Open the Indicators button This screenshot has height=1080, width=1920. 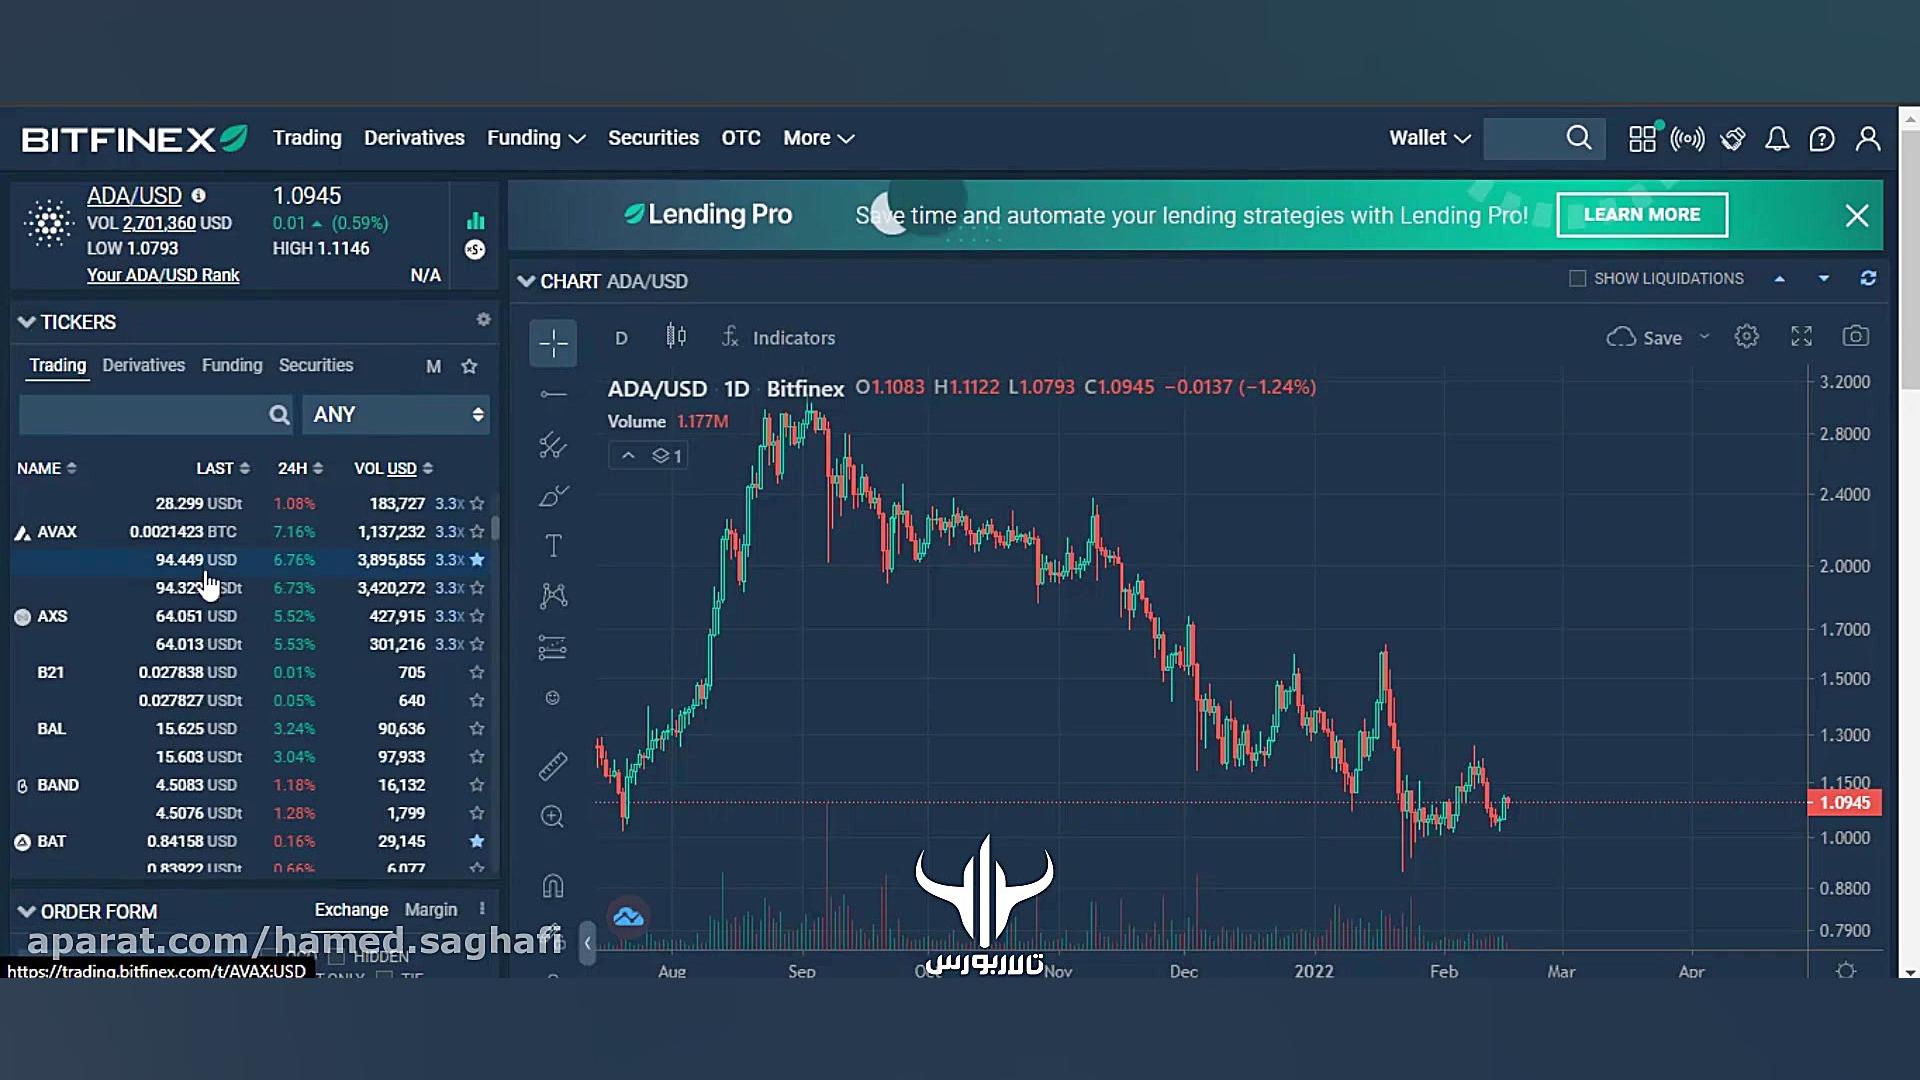(779, 337)
